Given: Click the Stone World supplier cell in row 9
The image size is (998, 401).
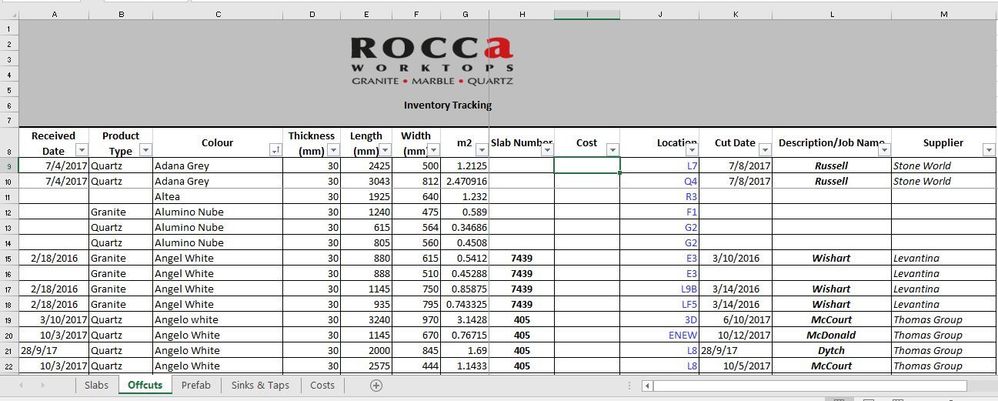Looking at the screenshot, I should tap(943, 166).
